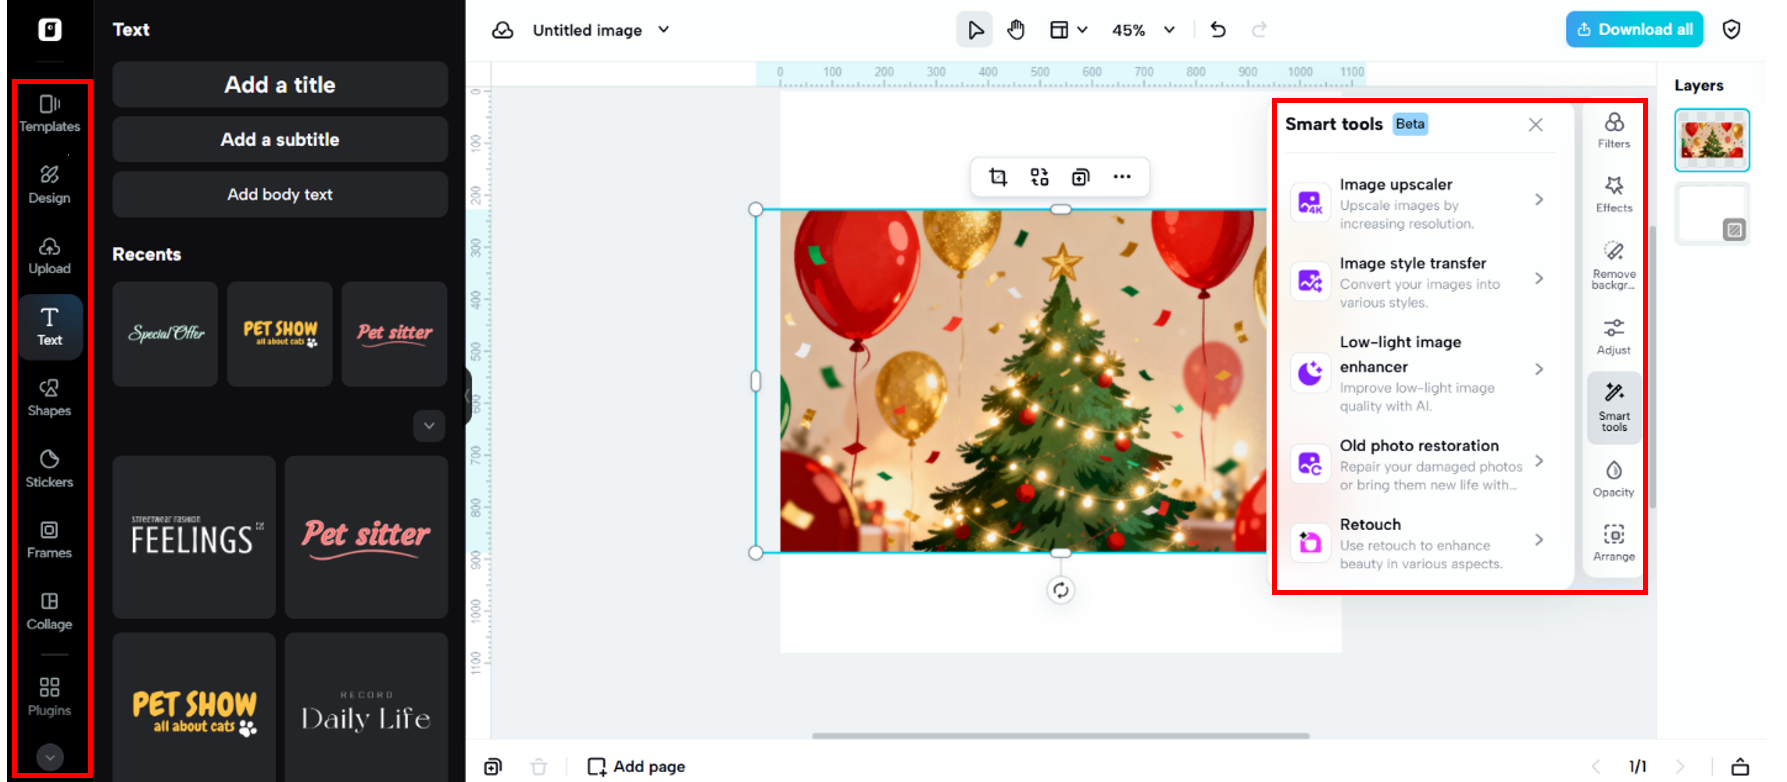Viewport: 1787px width, 782px height.
Task: Click Add page button
Action: (x=637, y=767)
